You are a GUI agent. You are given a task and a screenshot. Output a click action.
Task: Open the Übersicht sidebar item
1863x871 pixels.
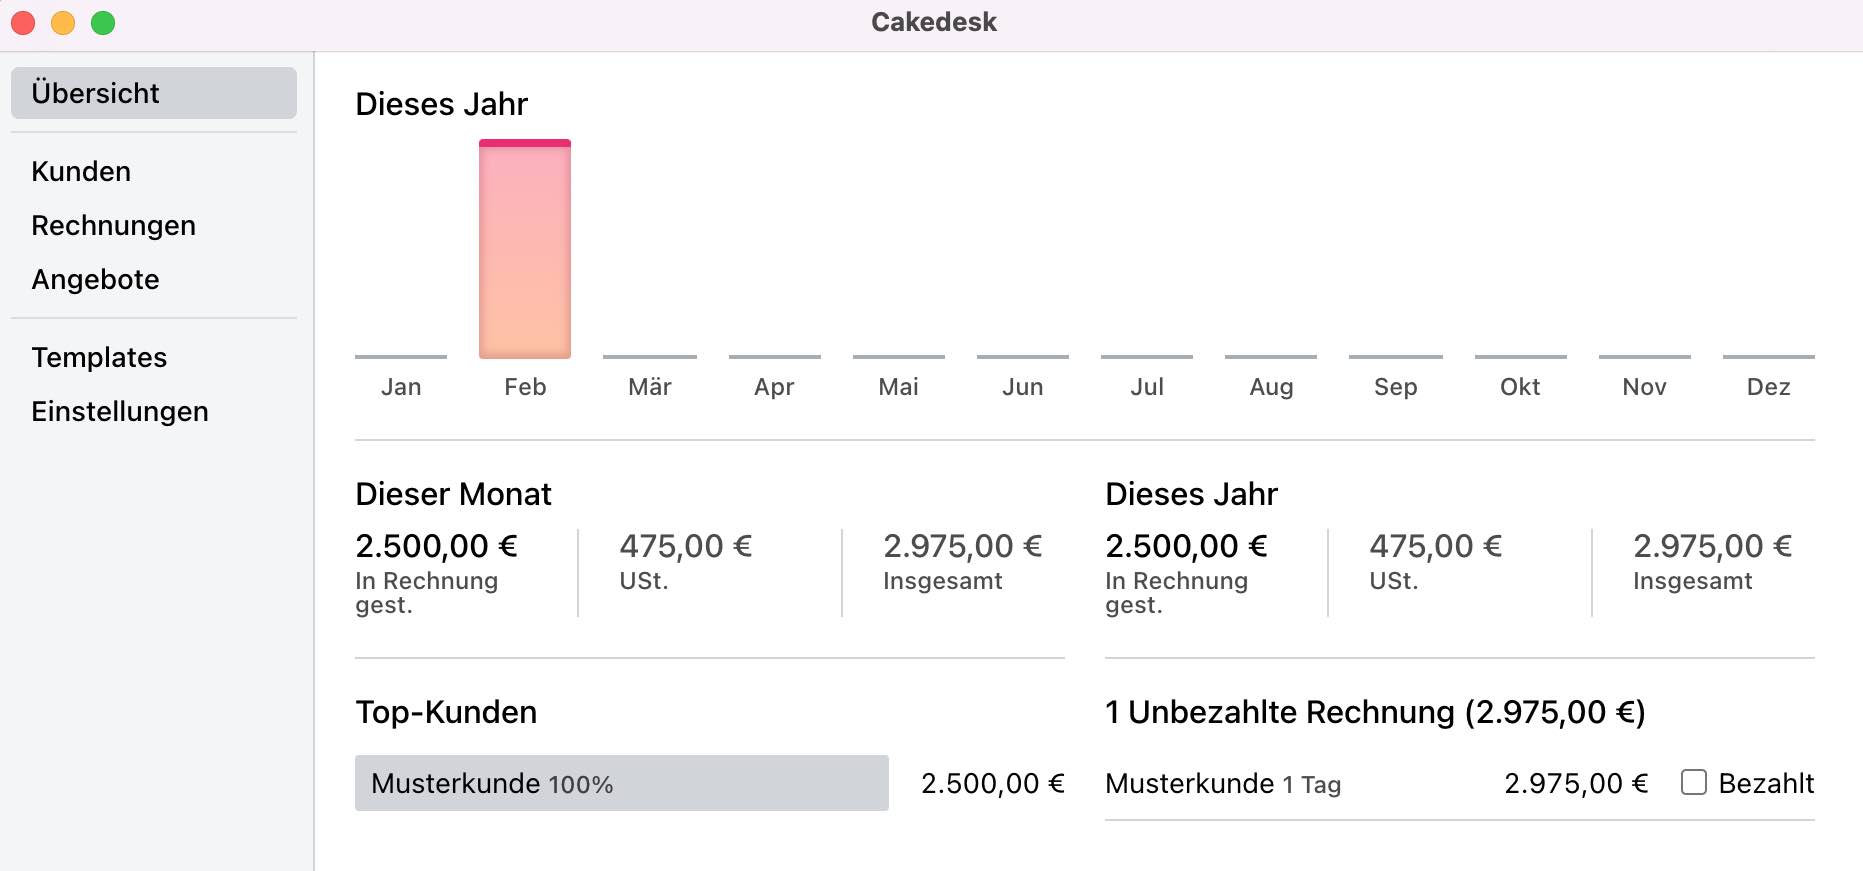click(x=154, y=93)
